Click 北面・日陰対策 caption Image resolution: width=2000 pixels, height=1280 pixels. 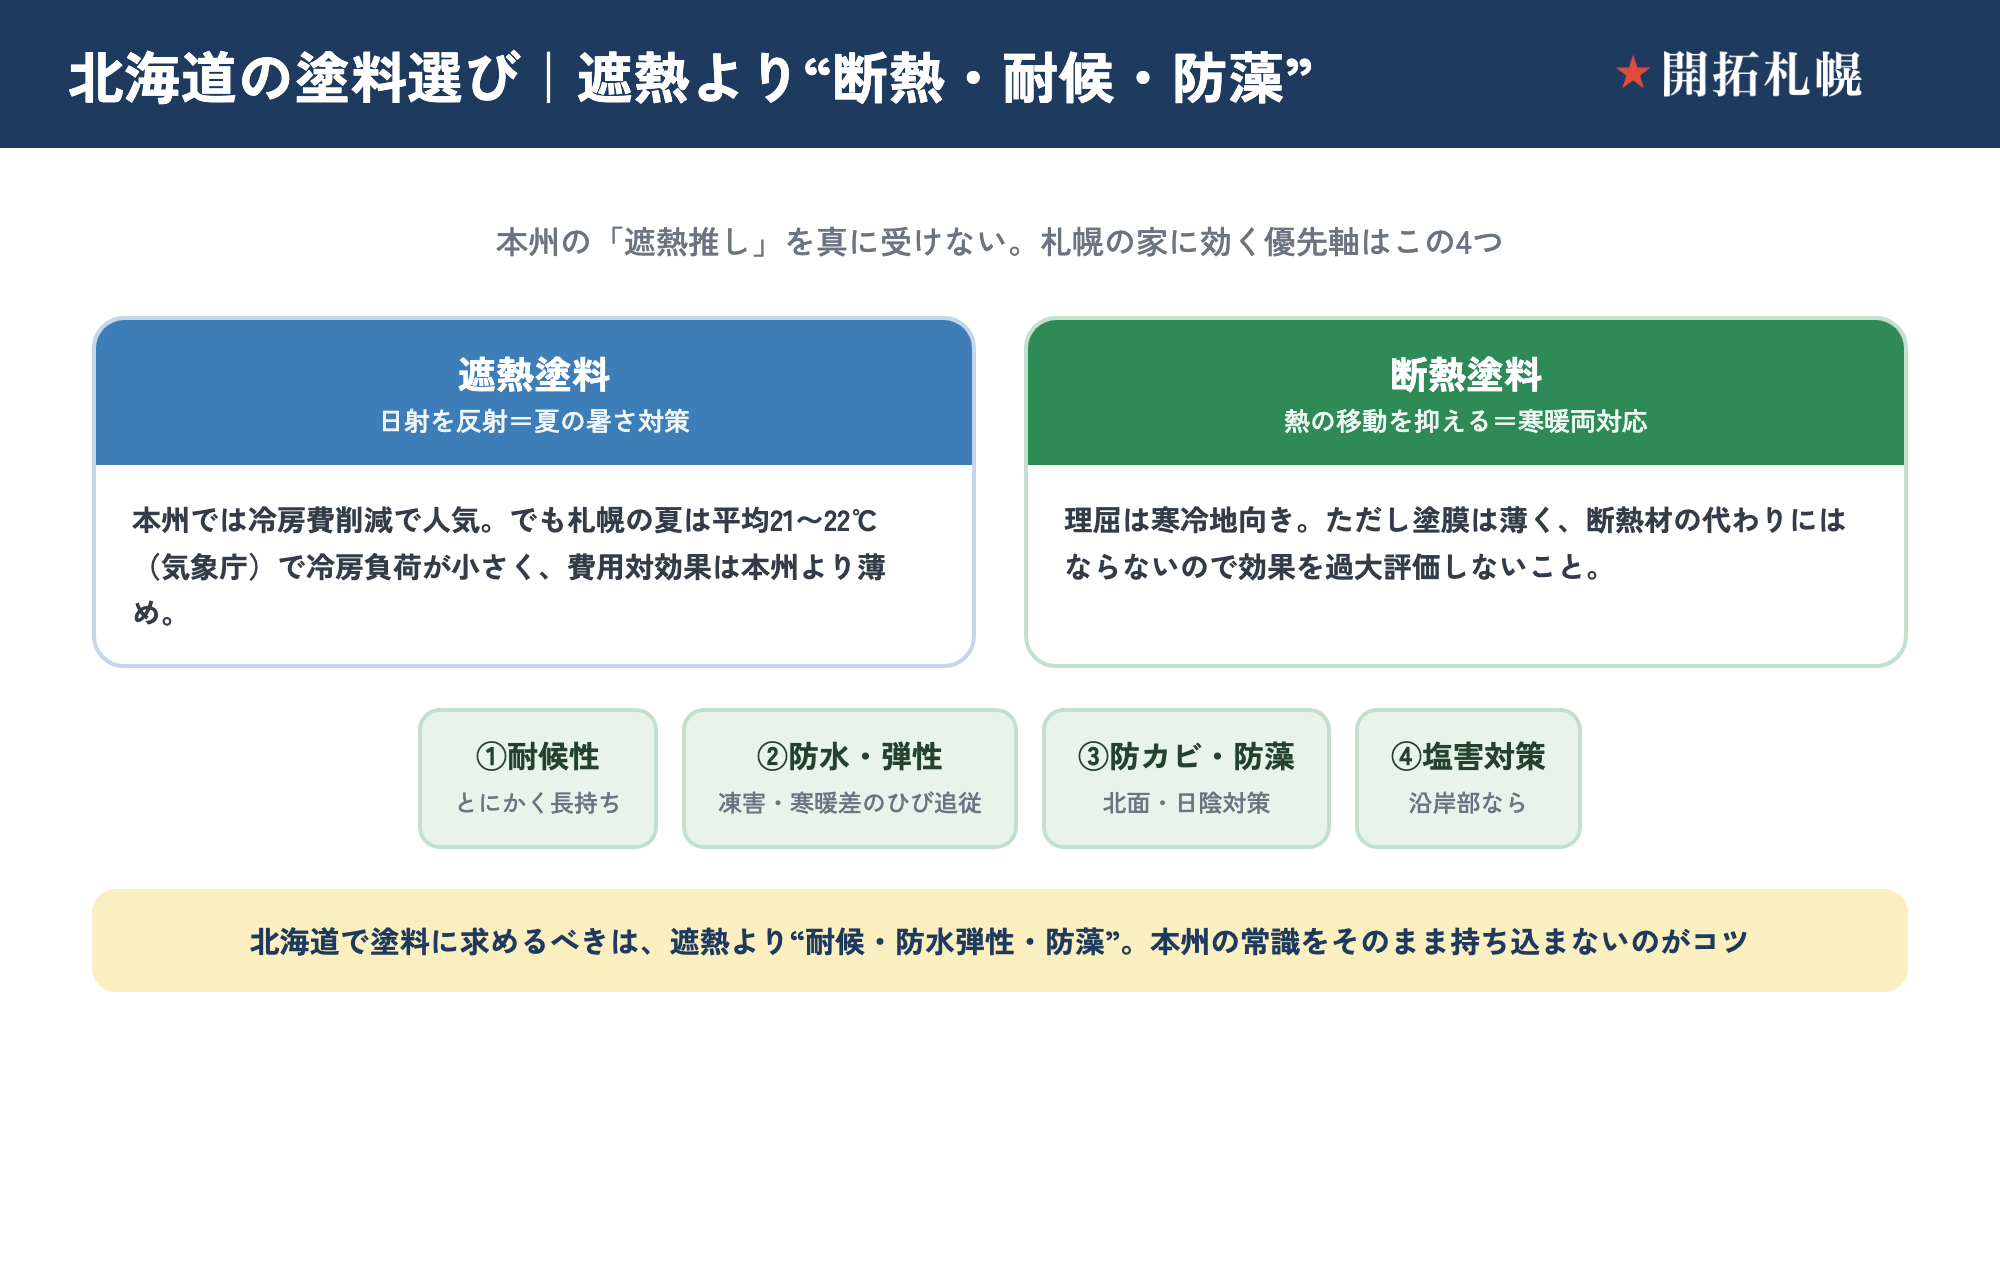(1186, 803)
